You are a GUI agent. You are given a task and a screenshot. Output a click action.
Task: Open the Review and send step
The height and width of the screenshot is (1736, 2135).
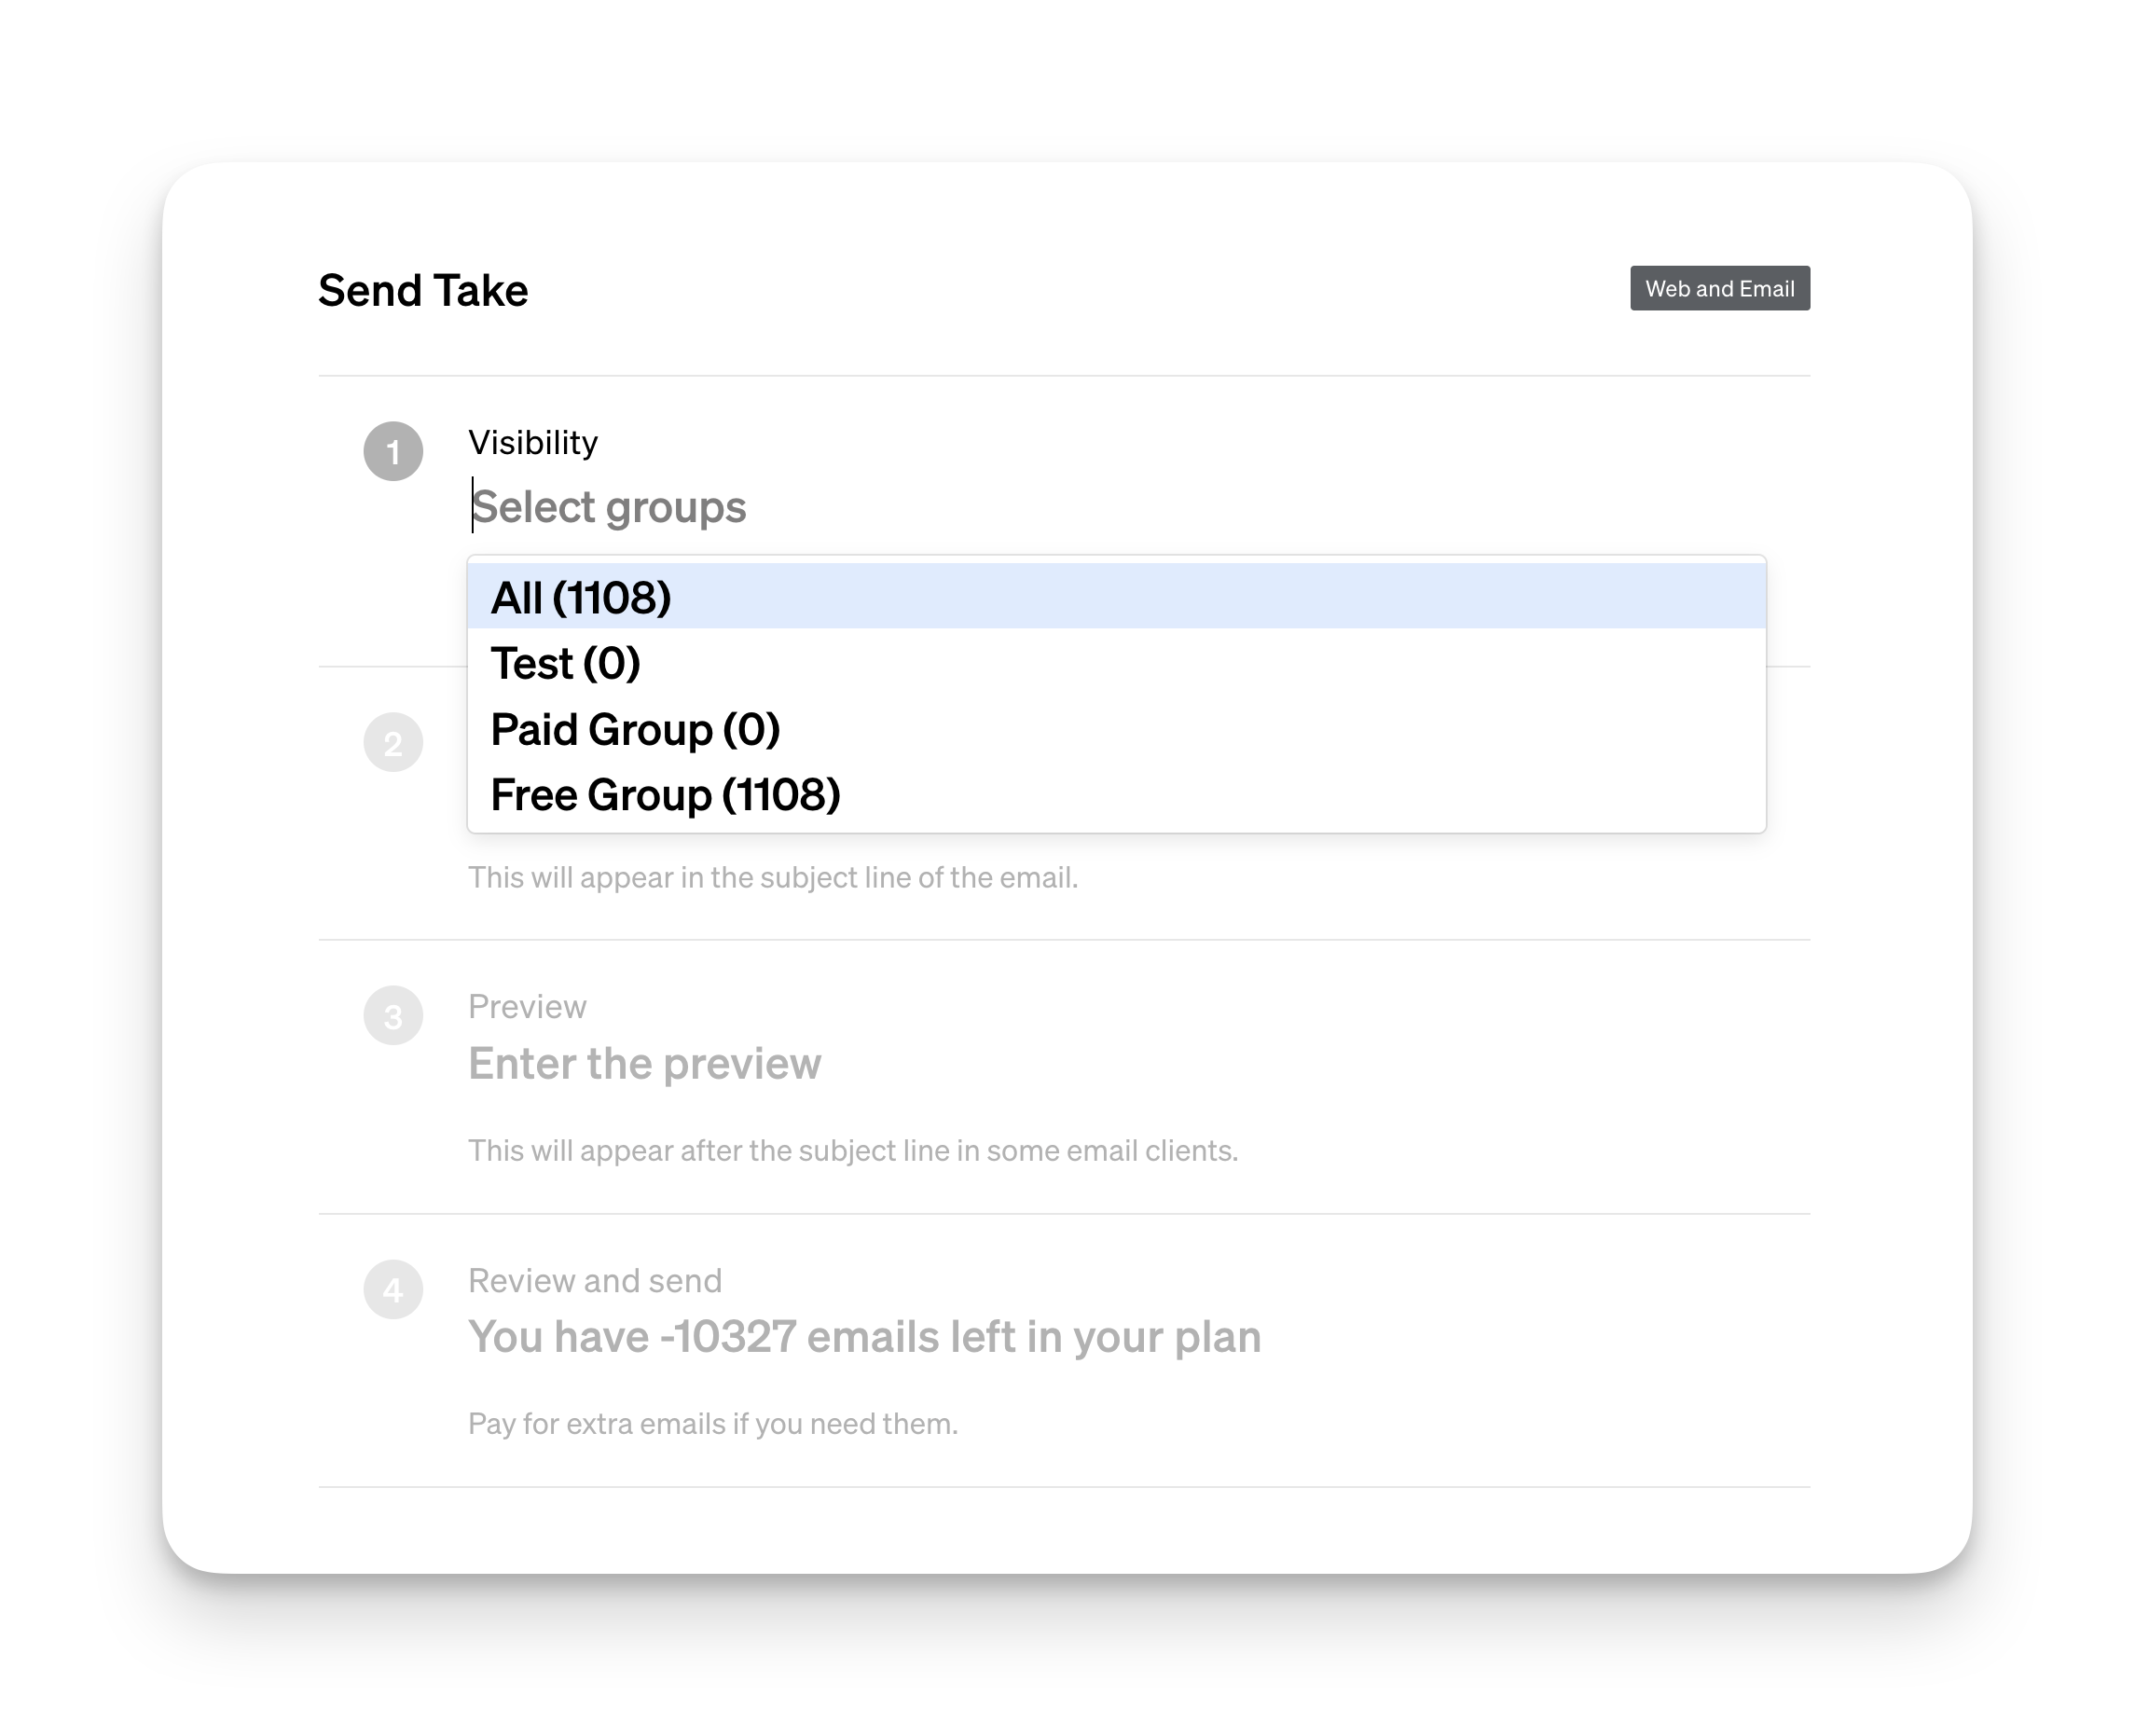(x=595, y=1280)
